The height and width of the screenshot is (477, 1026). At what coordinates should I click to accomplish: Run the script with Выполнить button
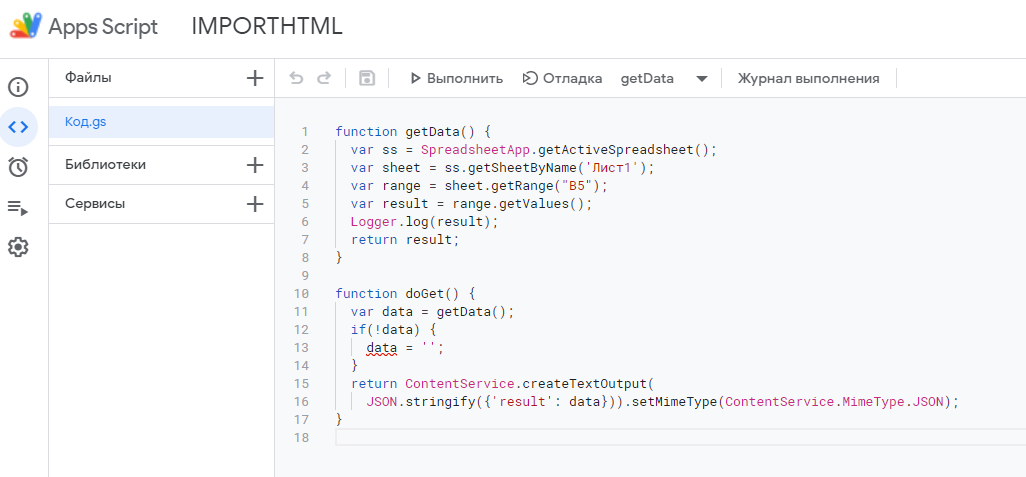tap(457, 79)
